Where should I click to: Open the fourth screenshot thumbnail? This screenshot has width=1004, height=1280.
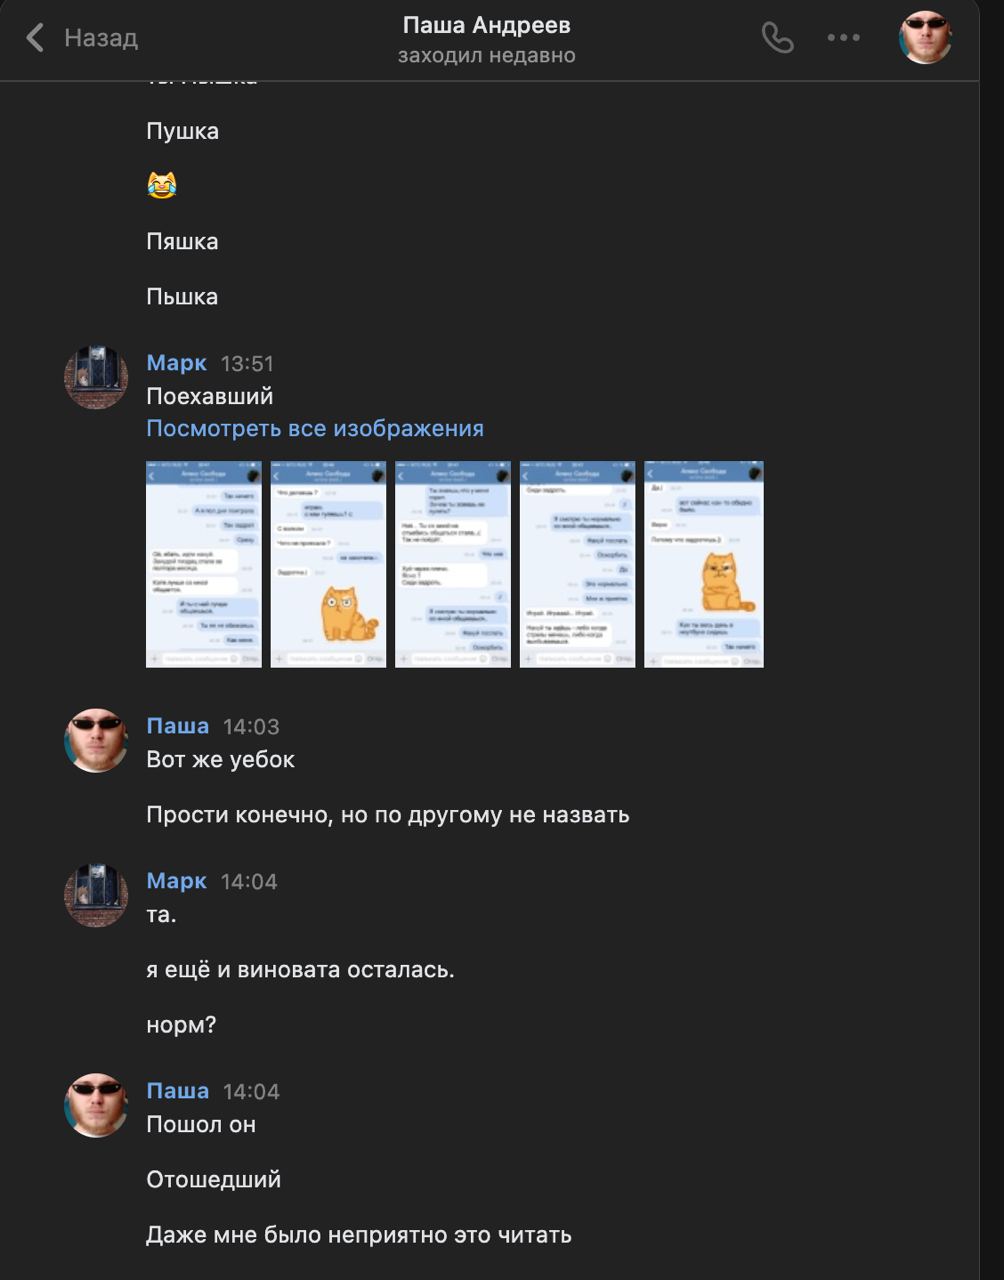tap(577, 564)
